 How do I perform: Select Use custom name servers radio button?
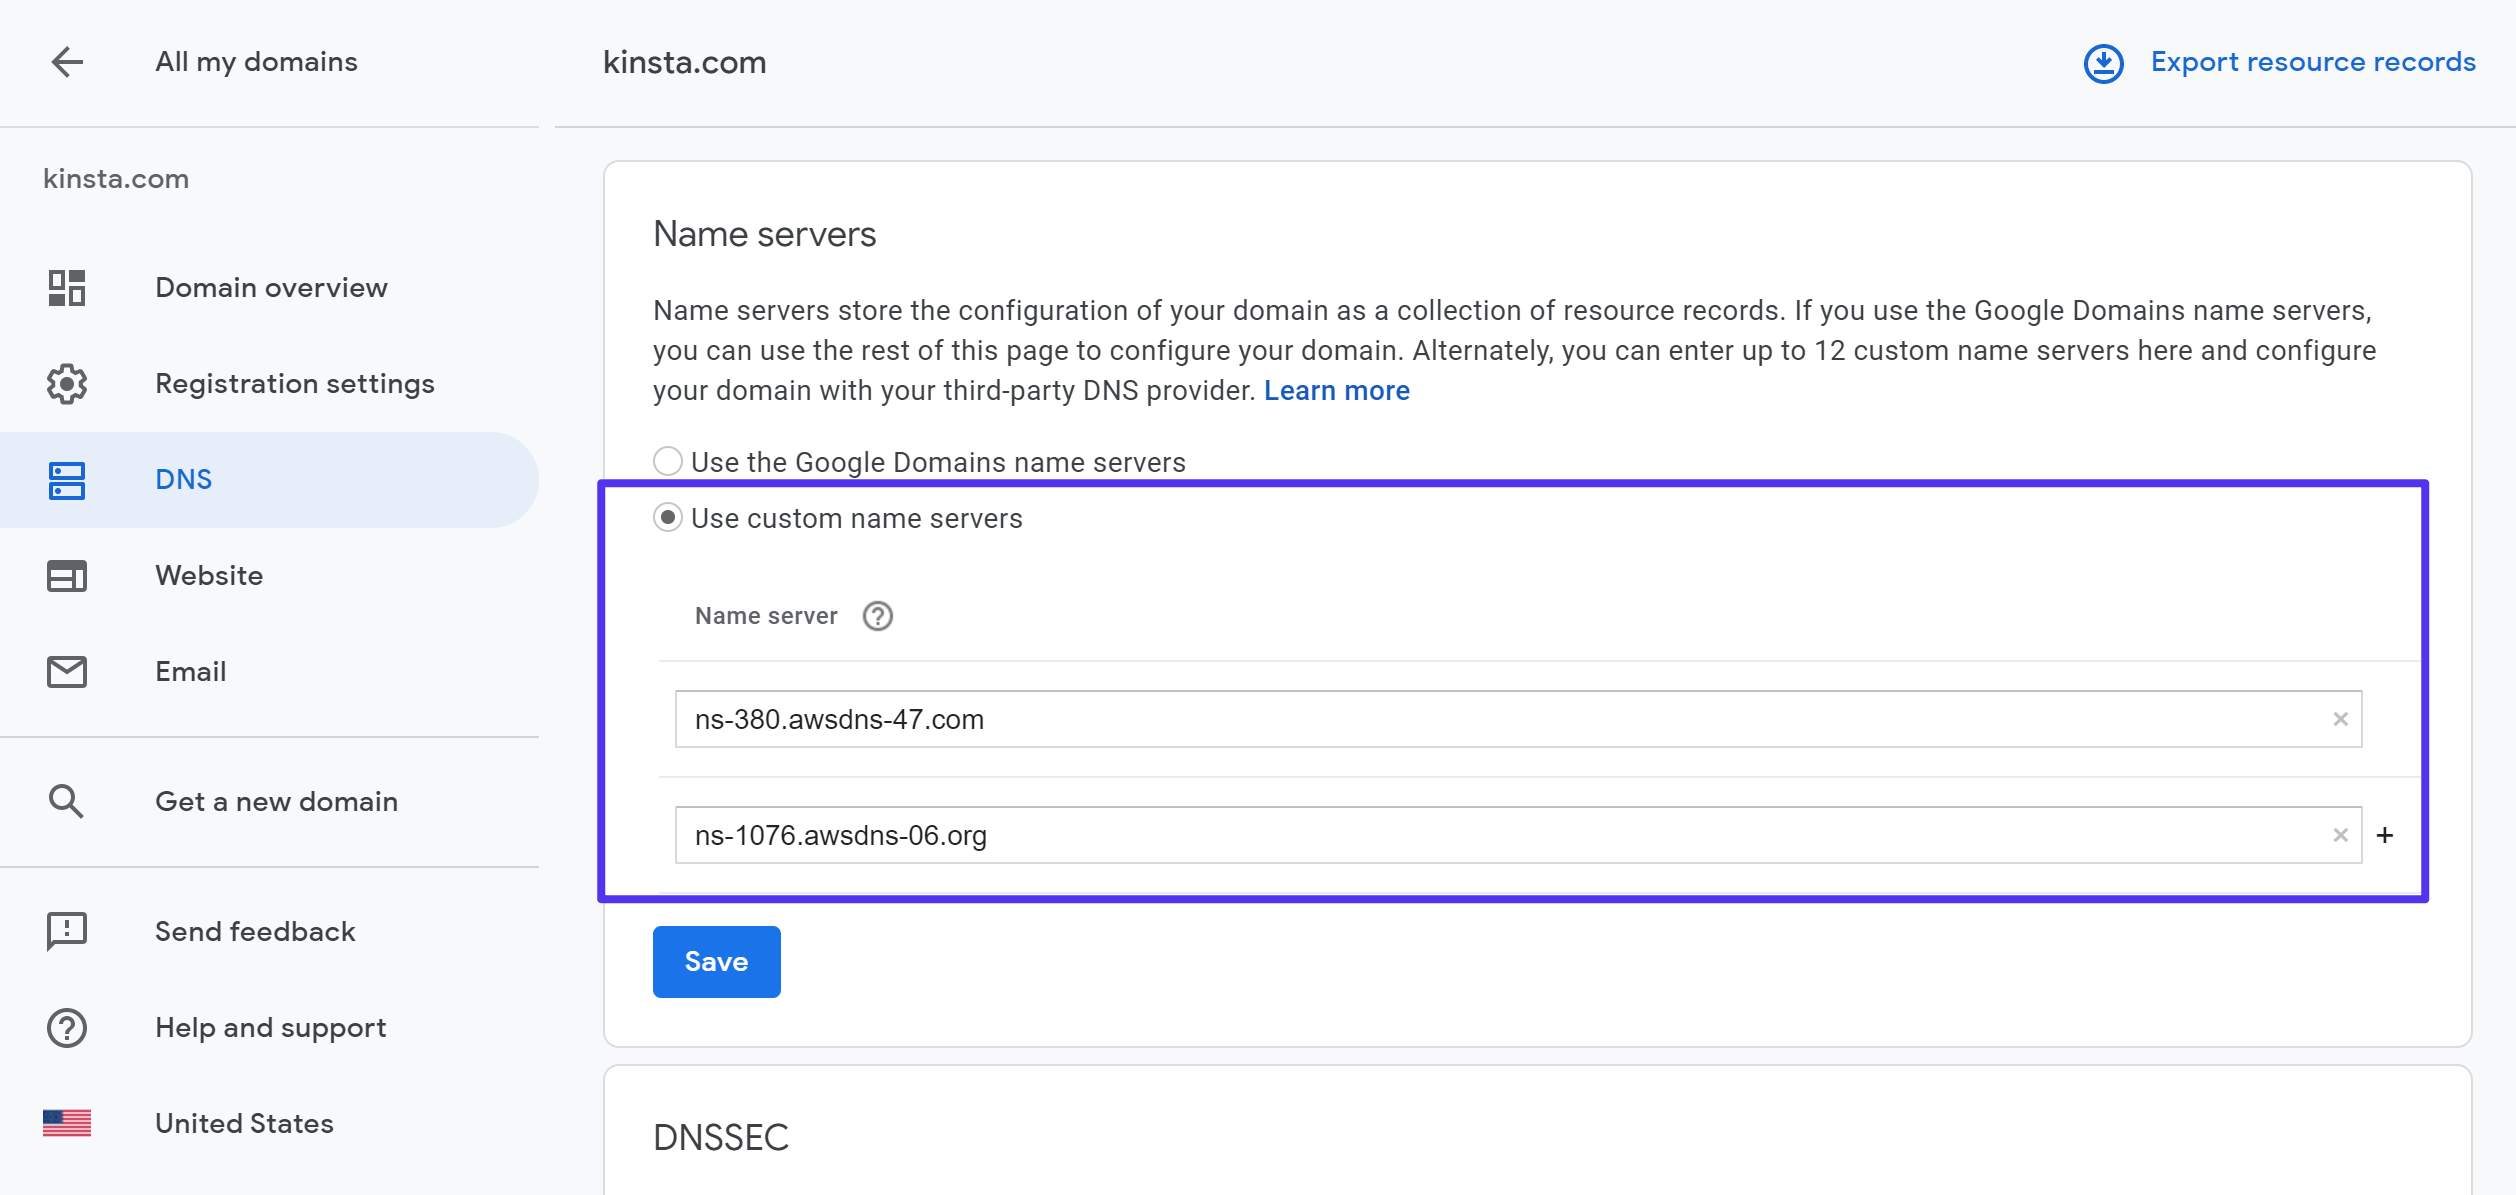668,516
